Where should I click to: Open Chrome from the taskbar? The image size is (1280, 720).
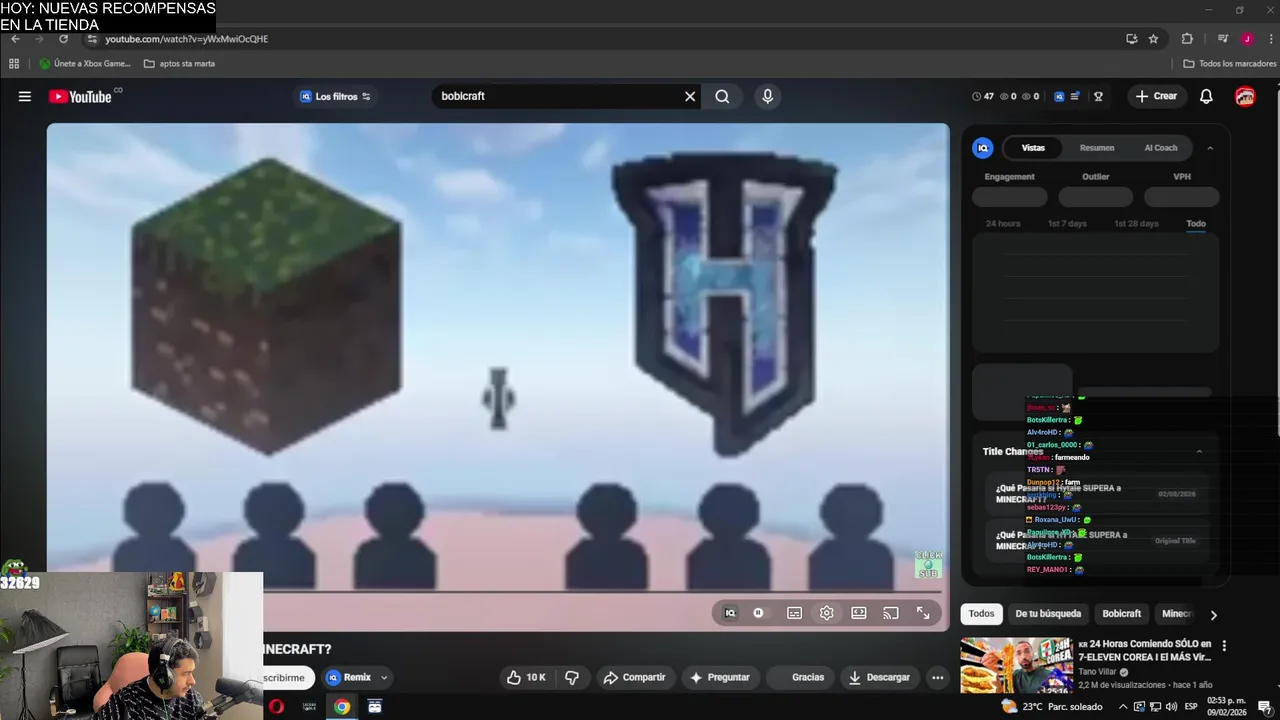point(342,707)
